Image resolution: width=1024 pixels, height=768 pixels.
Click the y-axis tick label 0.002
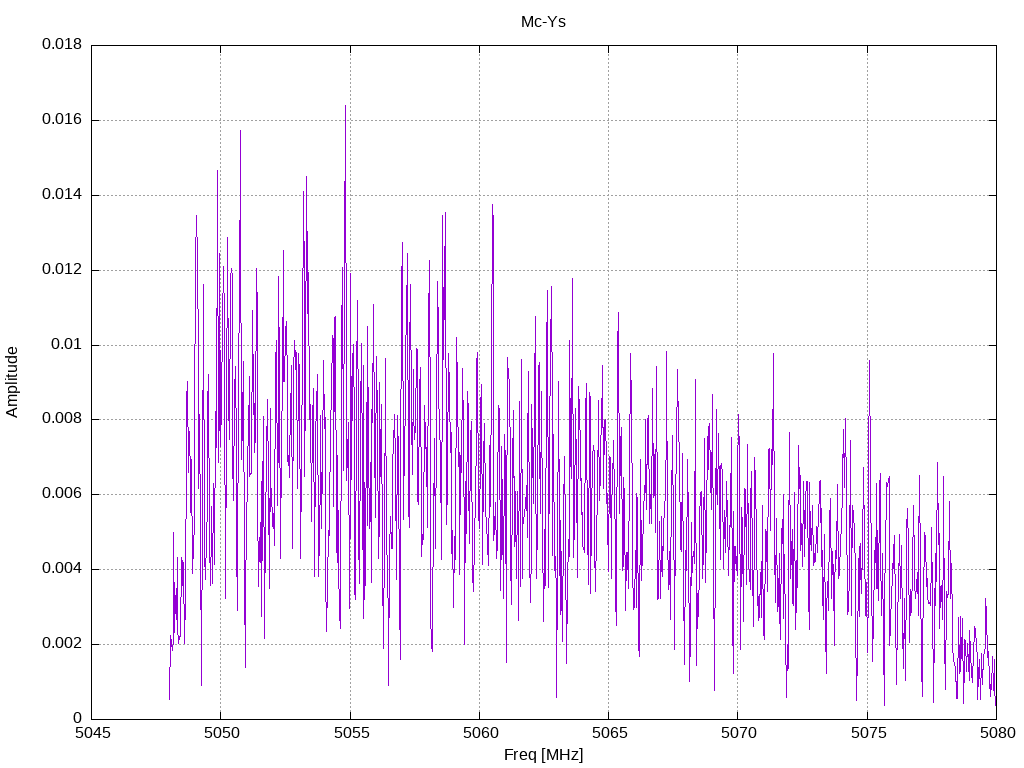tap(62, 643)
